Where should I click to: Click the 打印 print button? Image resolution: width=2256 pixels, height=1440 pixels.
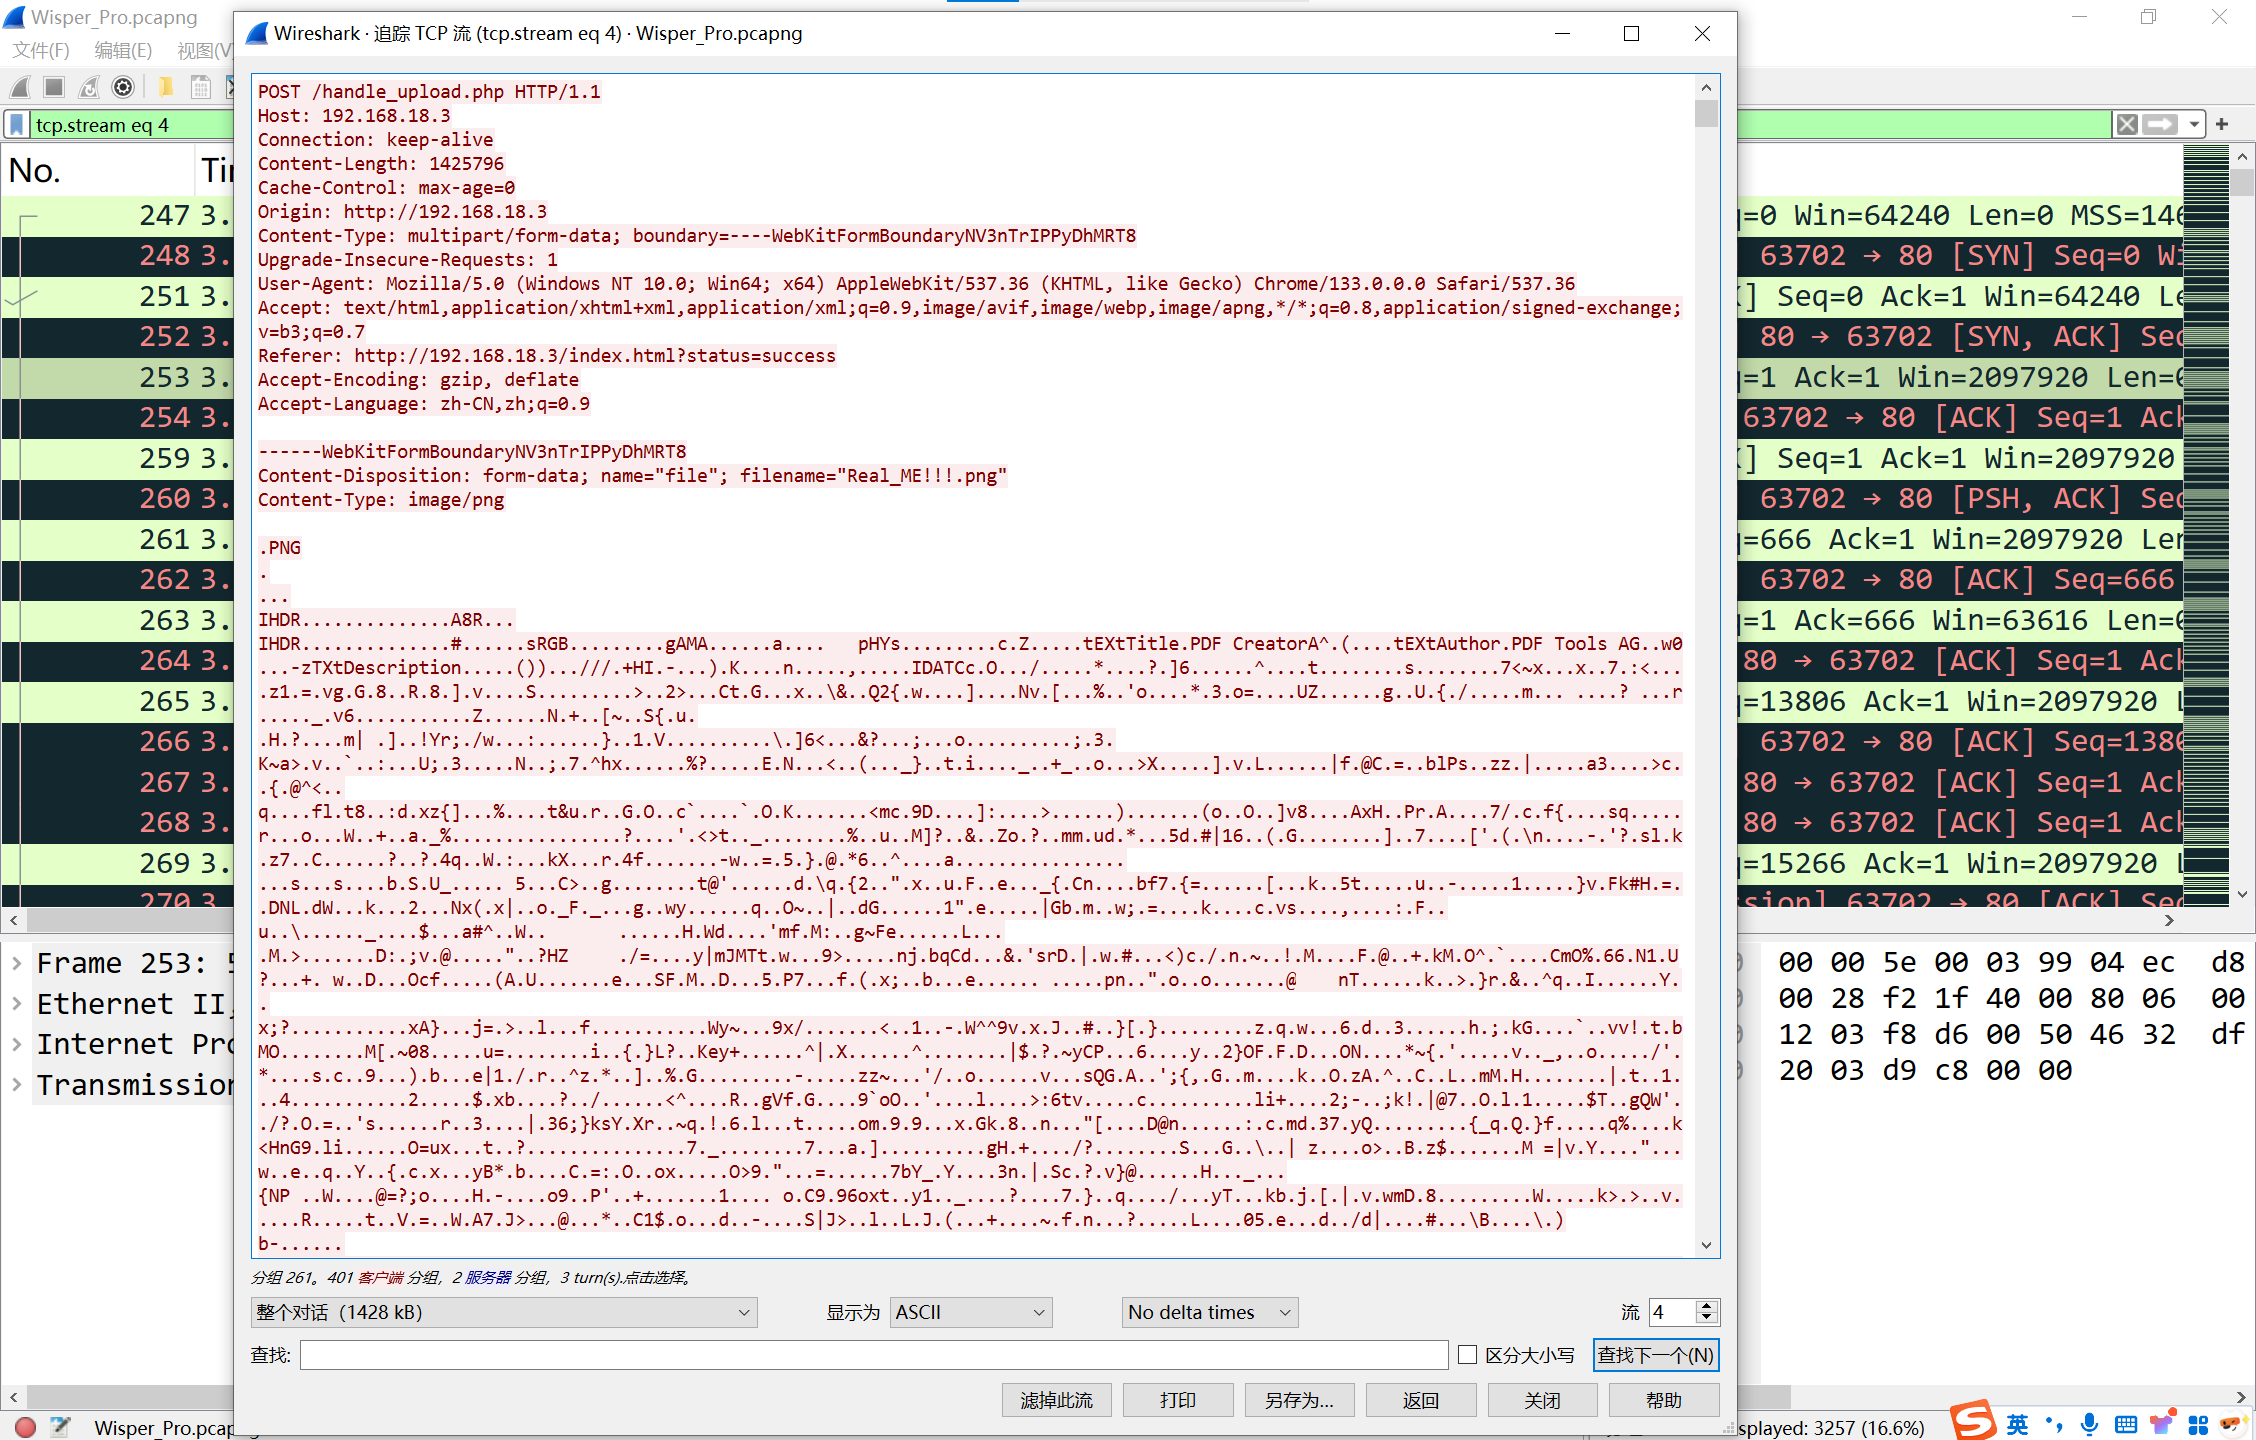coord(1178,1400)
